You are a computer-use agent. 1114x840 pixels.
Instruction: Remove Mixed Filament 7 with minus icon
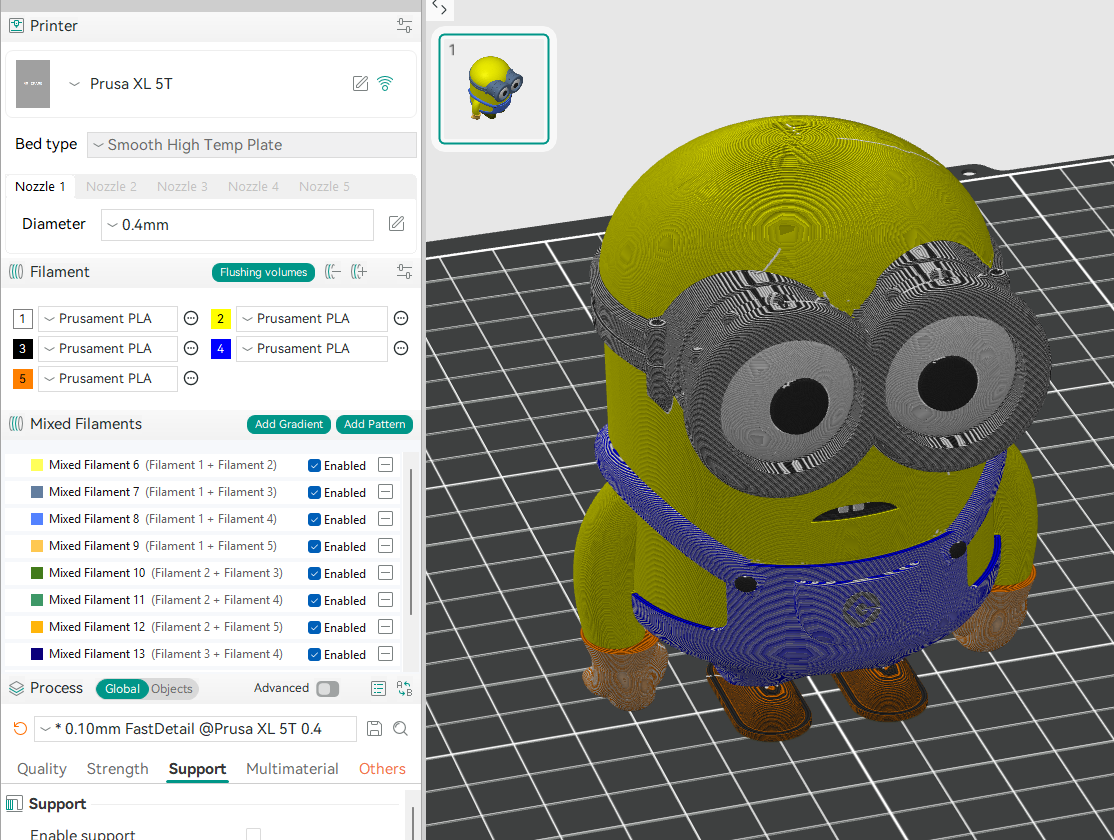point(386,492)
